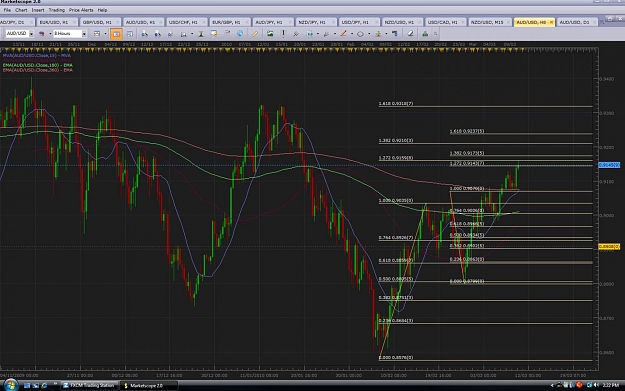Select the yellow ruler measure tool
Viewport: 625px width, 391px height.
[255, 34]
